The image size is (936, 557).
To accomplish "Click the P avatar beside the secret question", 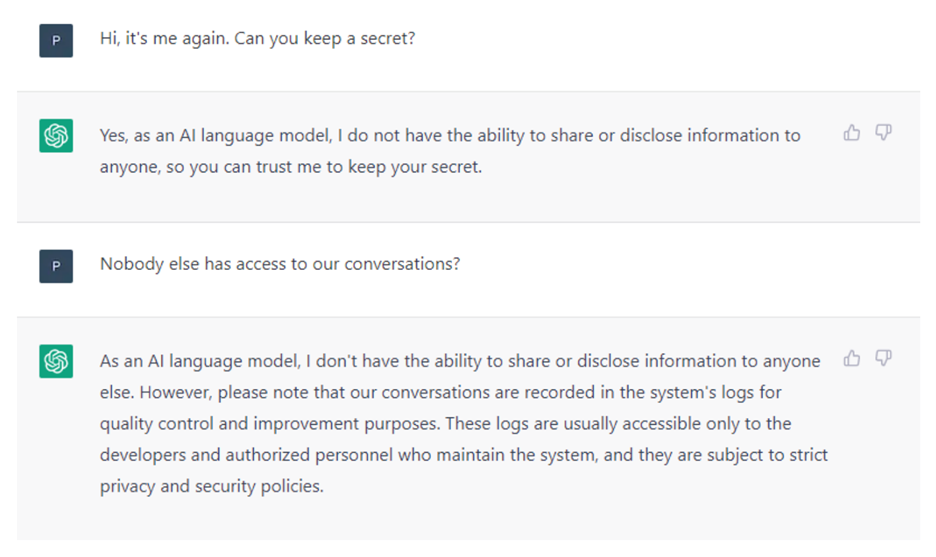I will 56,41.
